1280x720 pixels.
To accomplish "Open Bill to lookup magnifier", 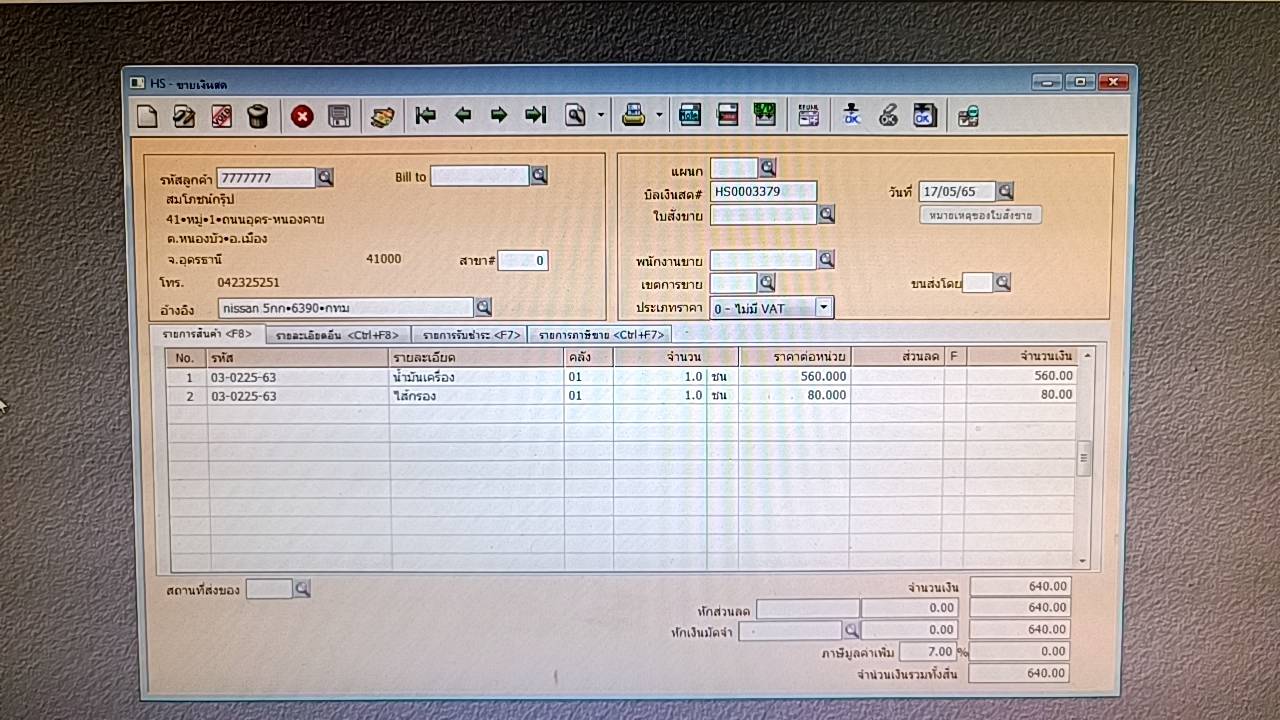I will (x=539, y=176).
